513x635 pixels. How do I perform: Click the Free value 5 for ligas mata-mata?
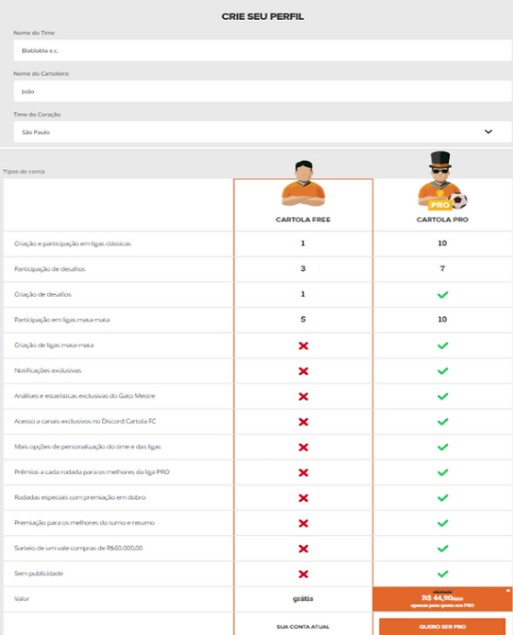click(303, 319)
